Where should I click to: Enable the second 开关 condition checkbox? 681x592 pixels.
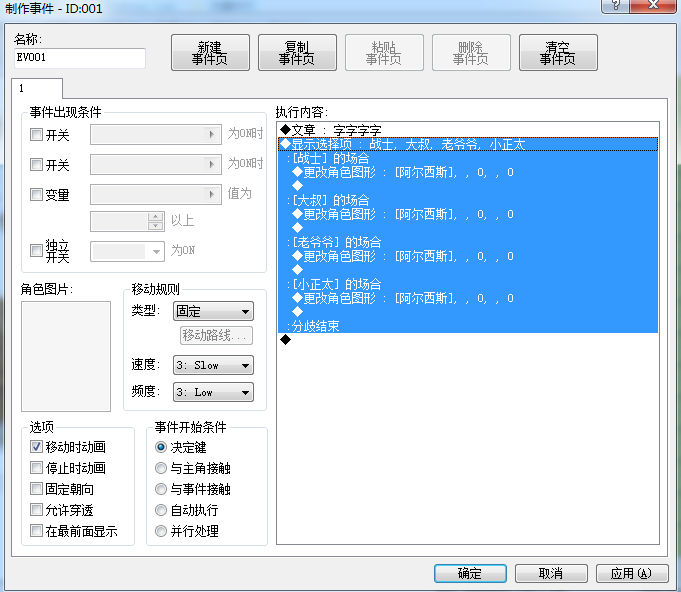(x=36, y=165)
